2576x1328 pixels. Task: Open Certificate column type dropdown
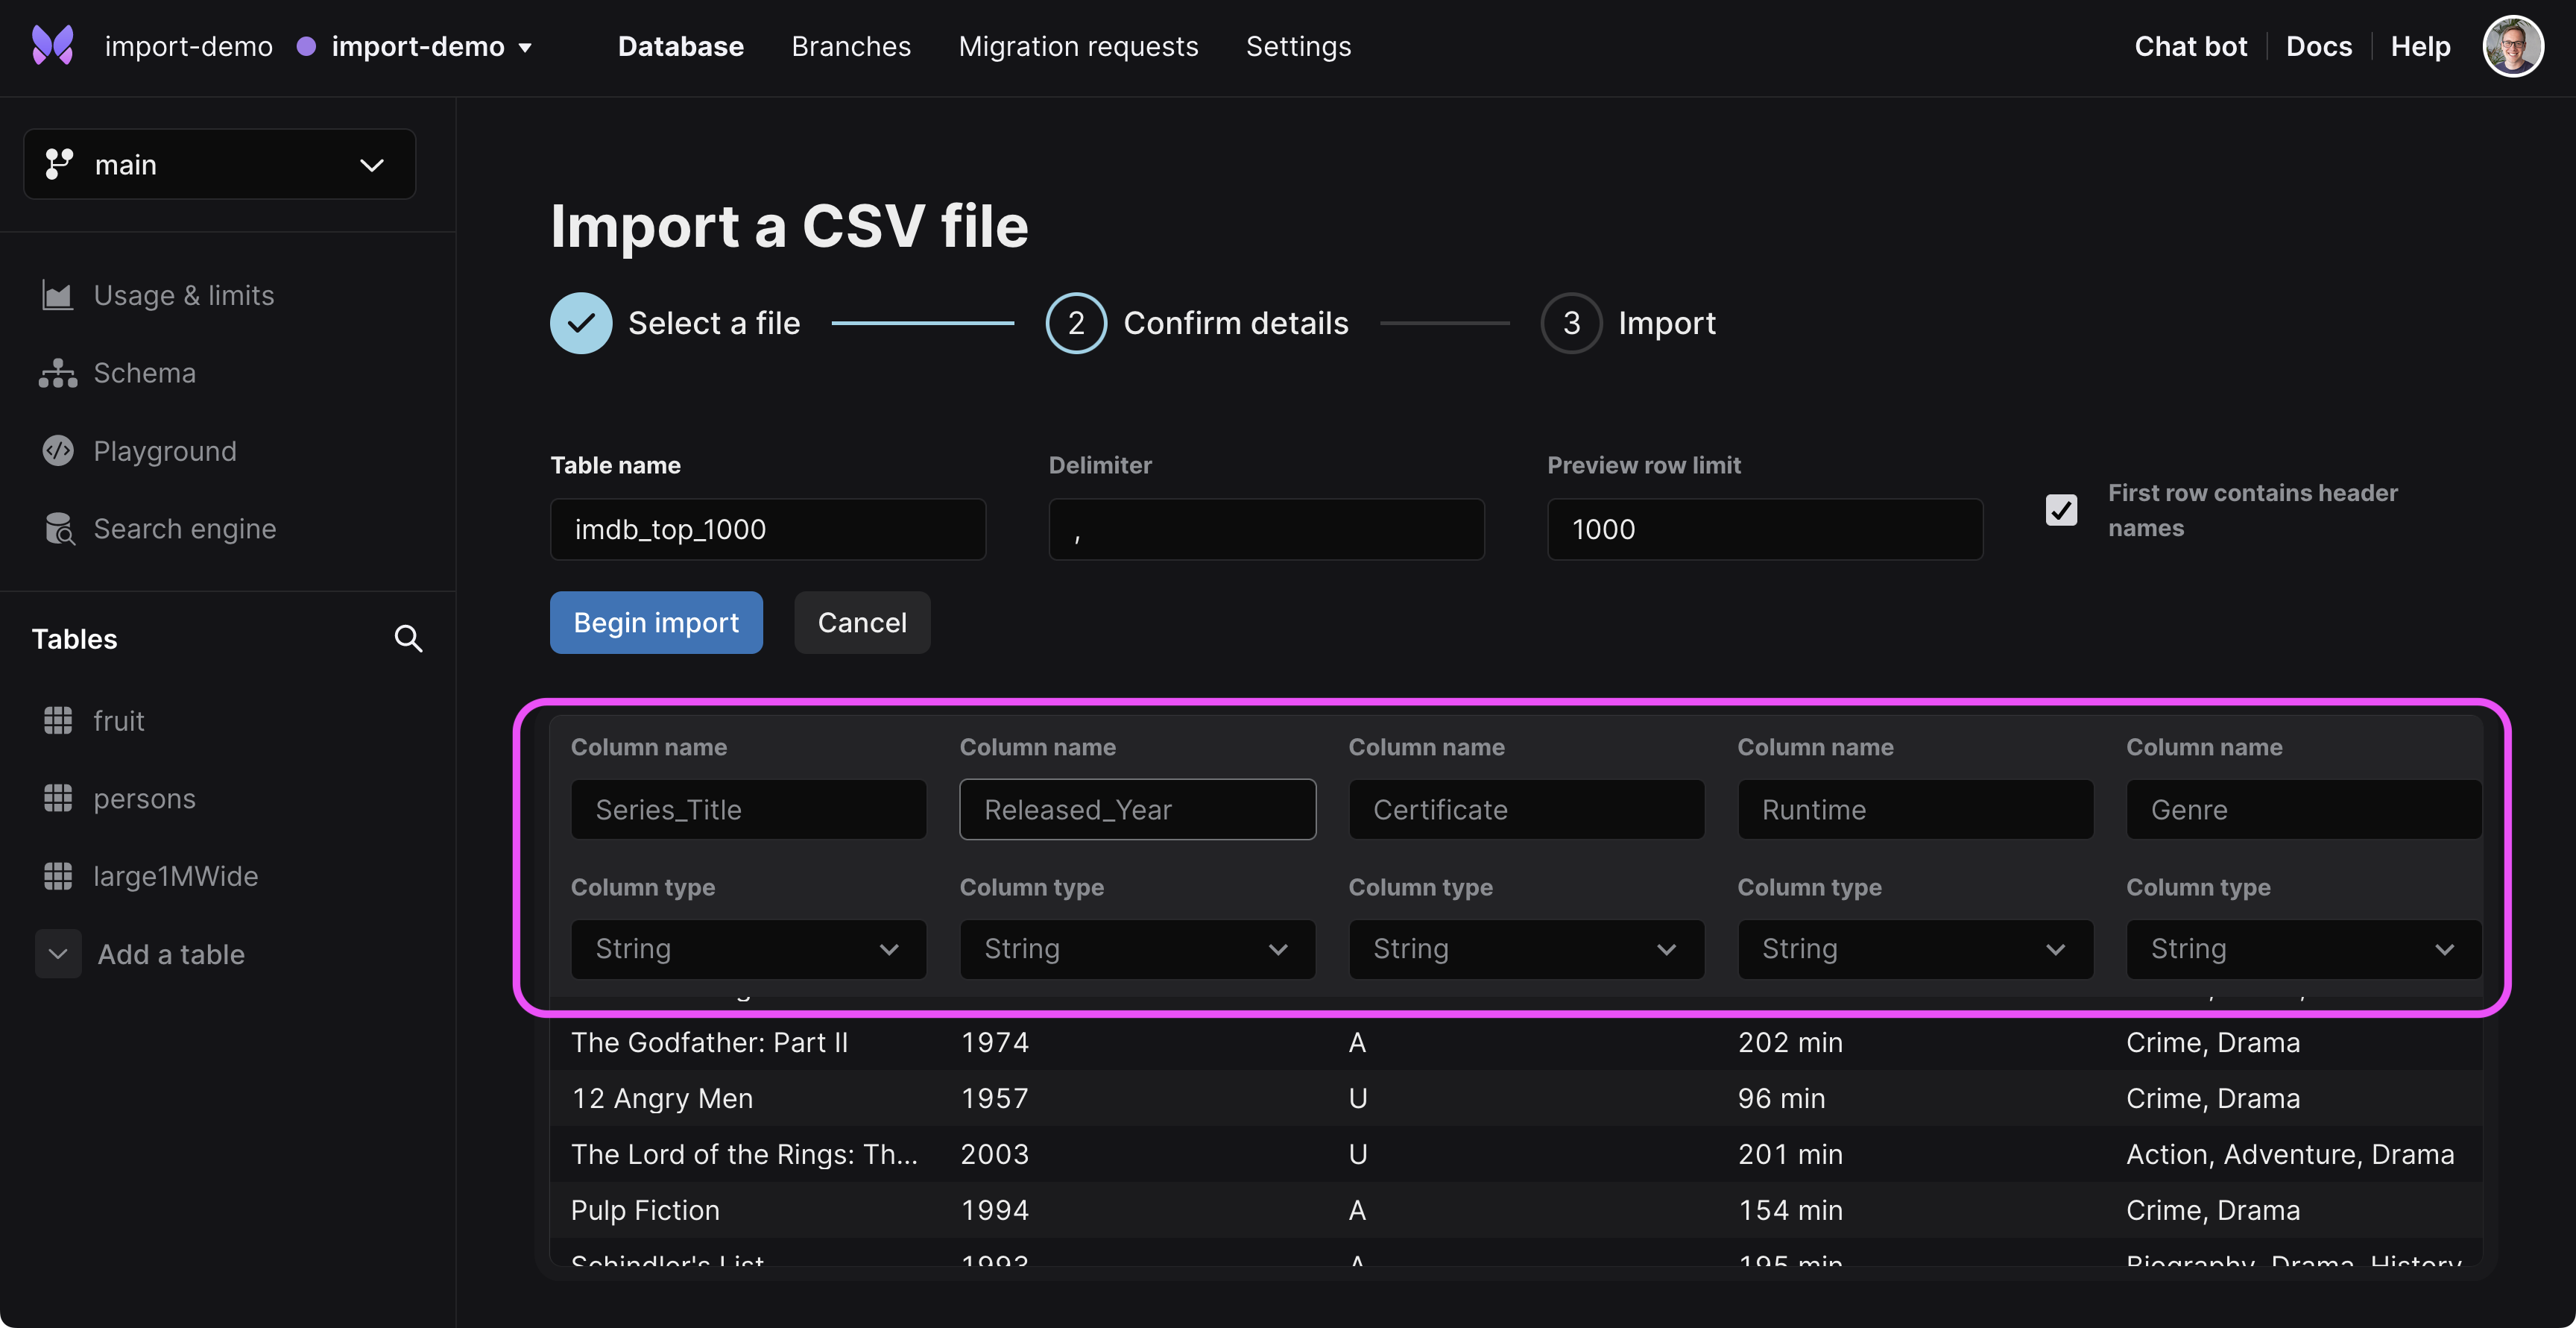tap(1526, 949)
